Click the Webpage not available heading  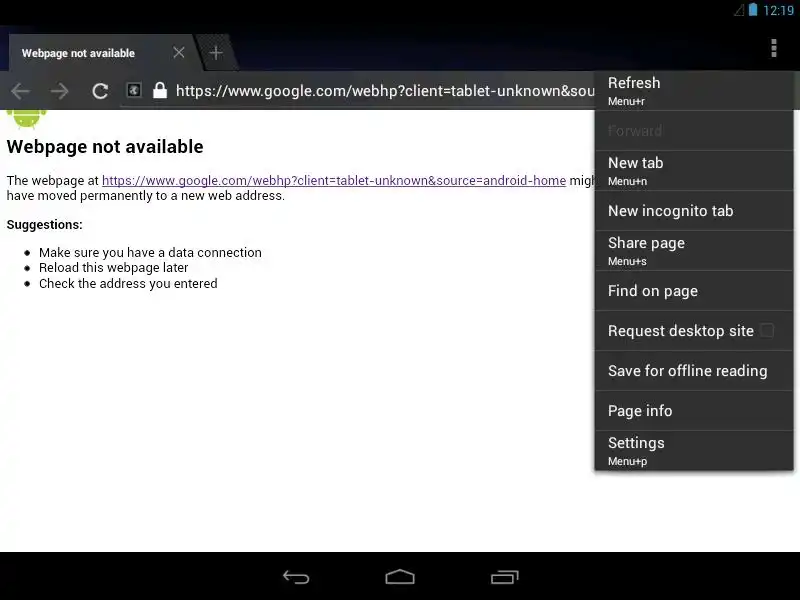105,147
